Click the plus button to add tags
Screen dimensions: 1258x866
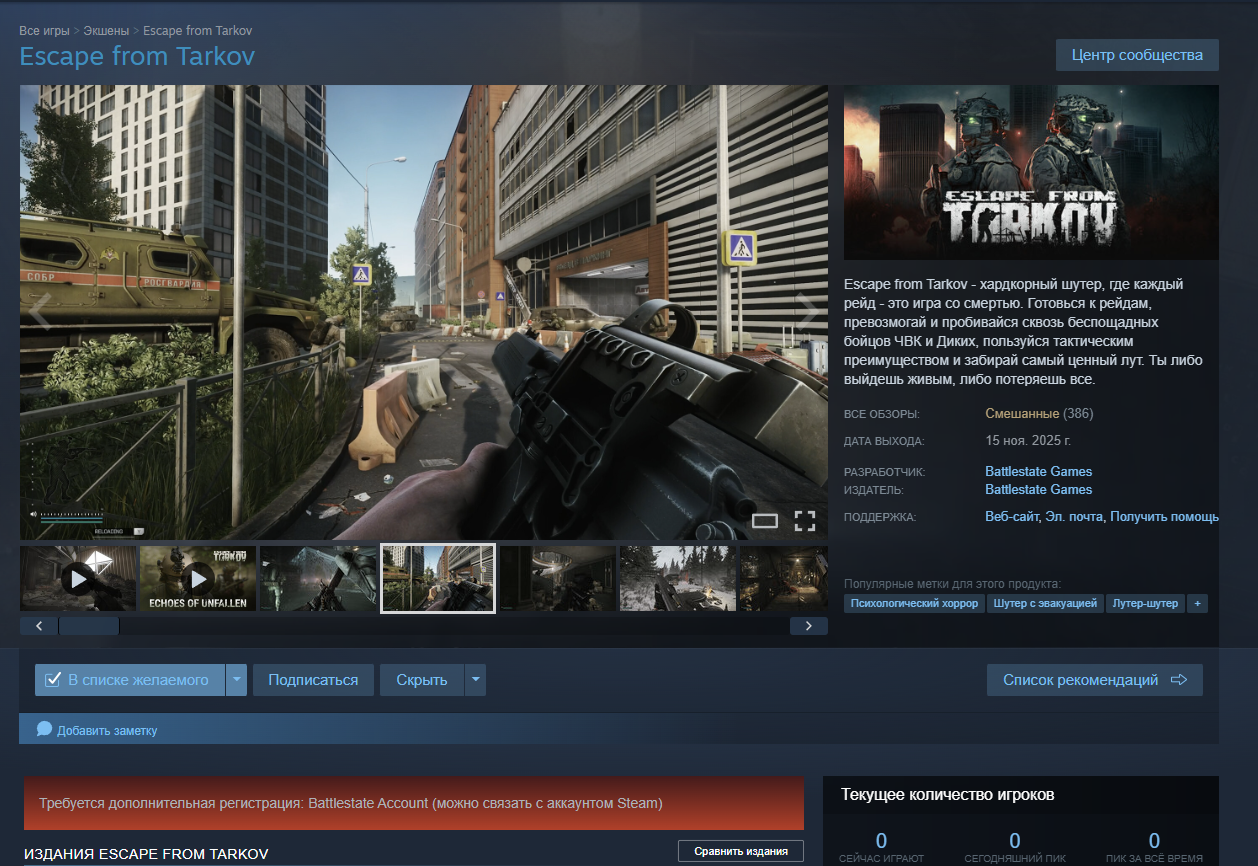(1197, 603)
